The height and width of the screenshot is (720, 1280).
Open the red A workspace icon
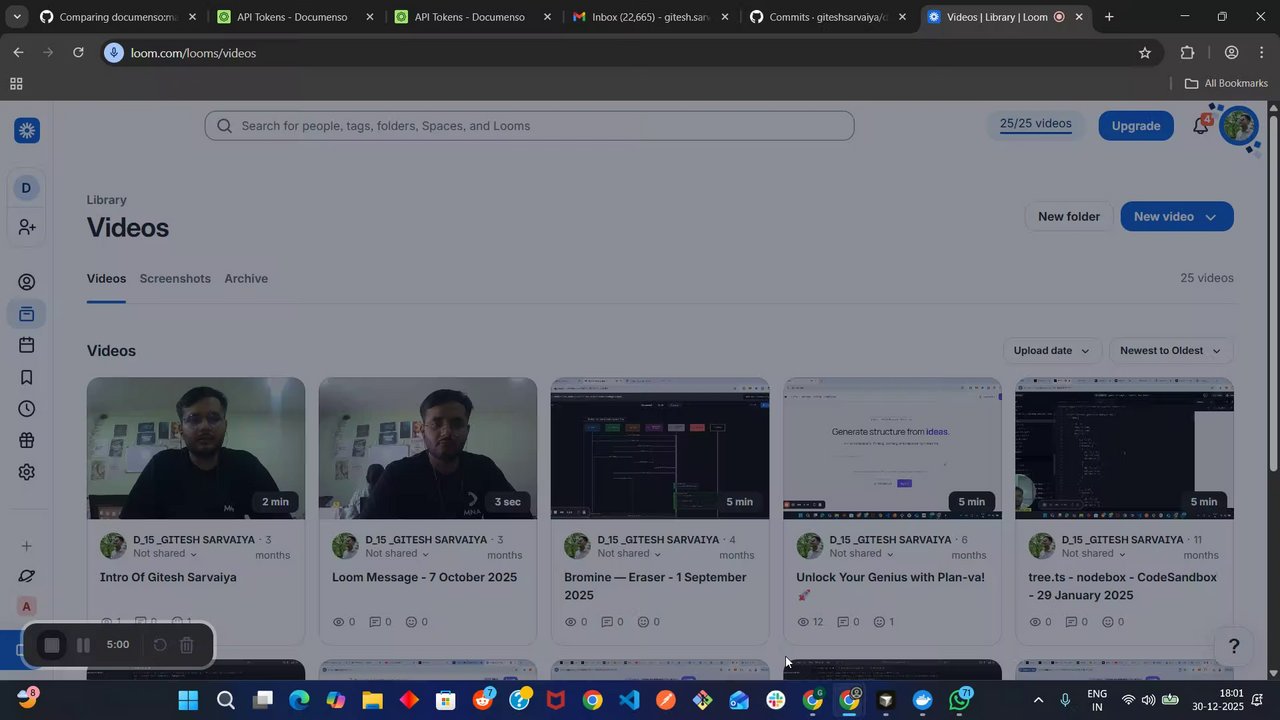pos(27,606)
